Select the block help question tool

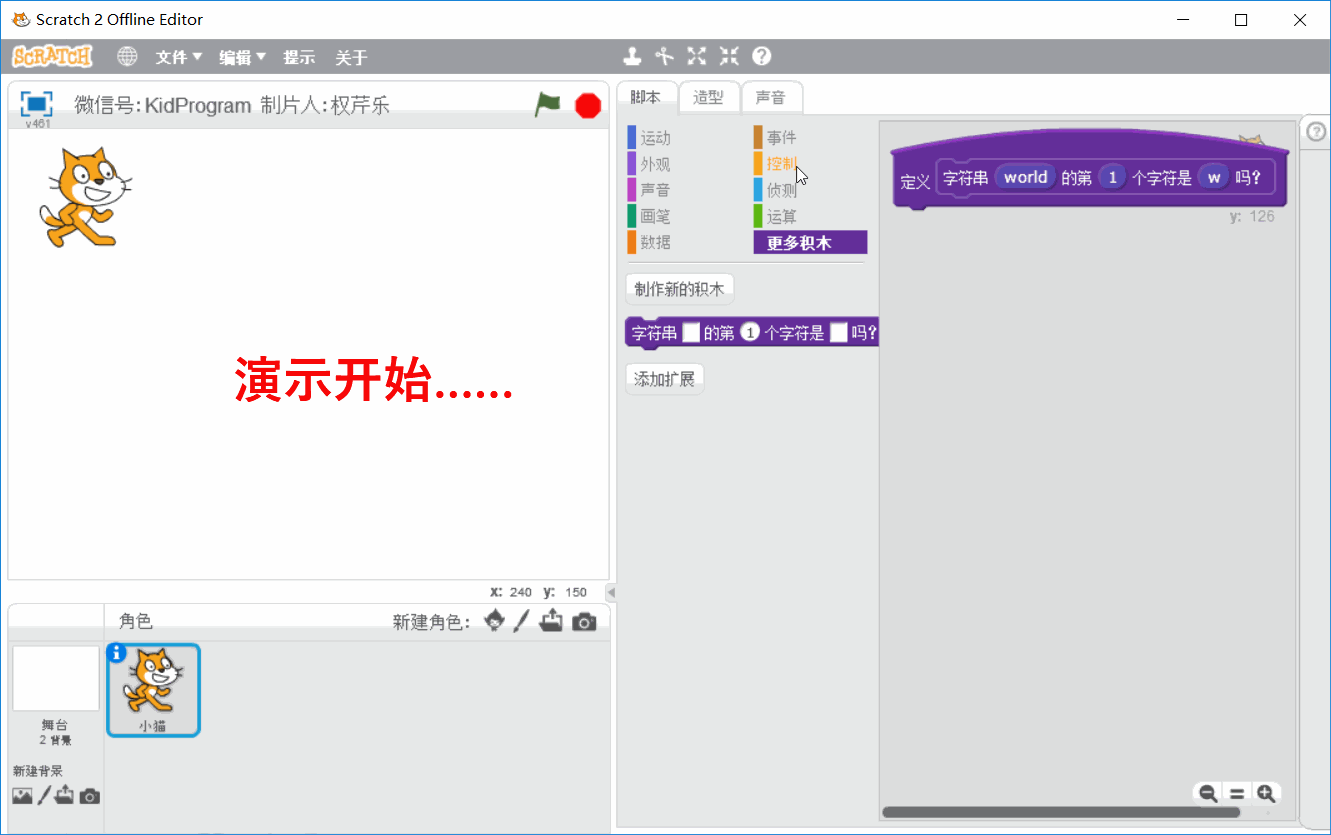[x=762, y=56]
